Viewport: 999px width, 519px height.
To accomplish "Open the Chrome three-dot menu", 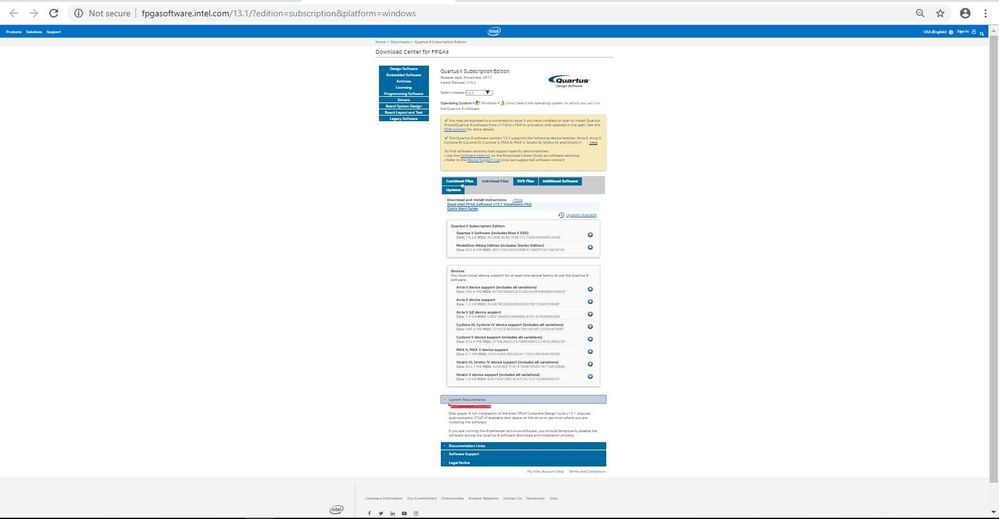I will click(x=986, y=13).
